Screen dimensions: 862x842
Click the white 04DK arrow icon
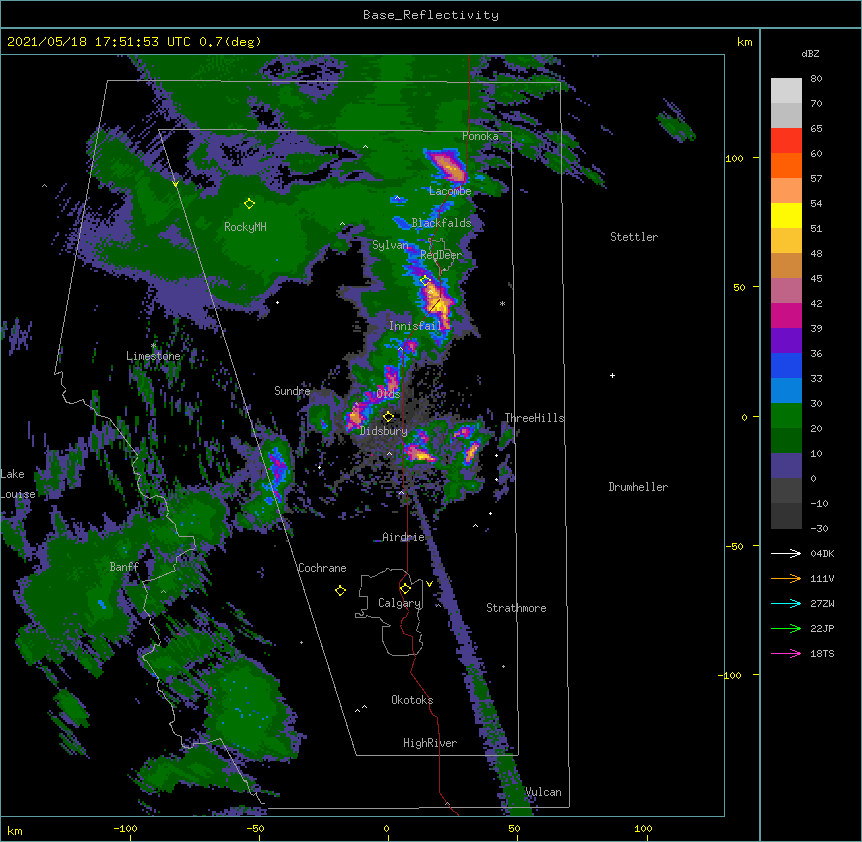coord(786,553)
